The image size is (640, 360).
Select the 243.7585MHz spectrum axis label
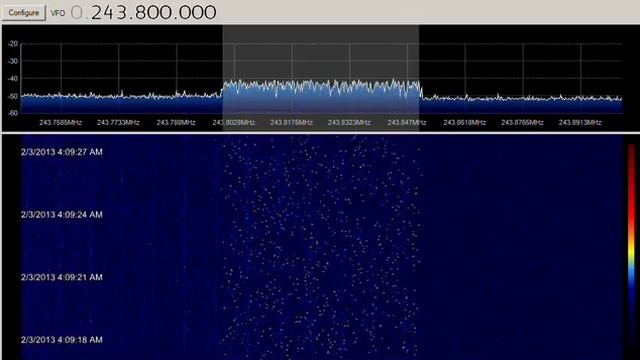pos(60,122)
